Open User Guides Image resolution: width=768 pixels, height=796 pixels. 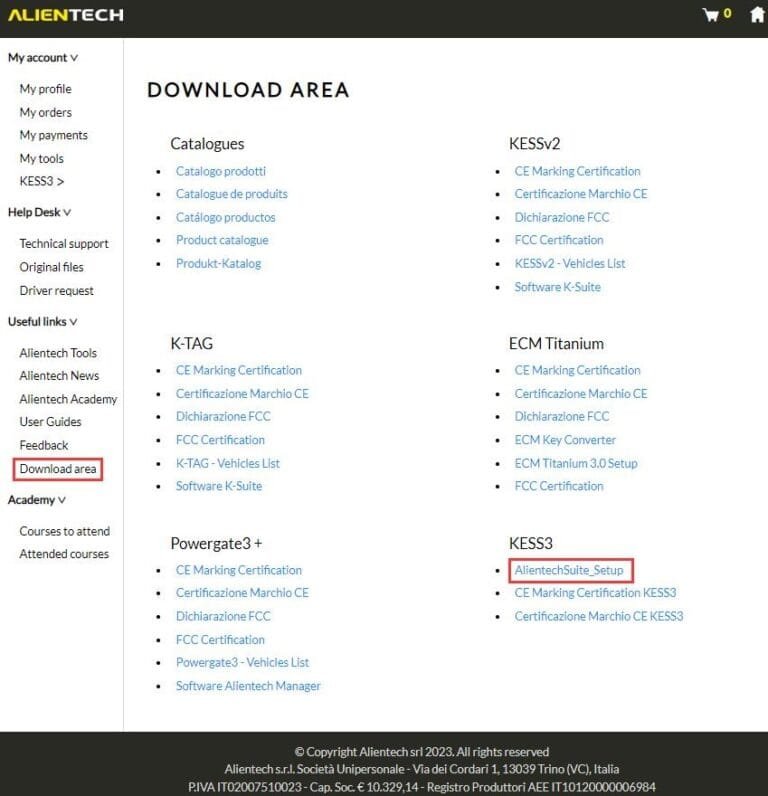click(x=50, y=422)
